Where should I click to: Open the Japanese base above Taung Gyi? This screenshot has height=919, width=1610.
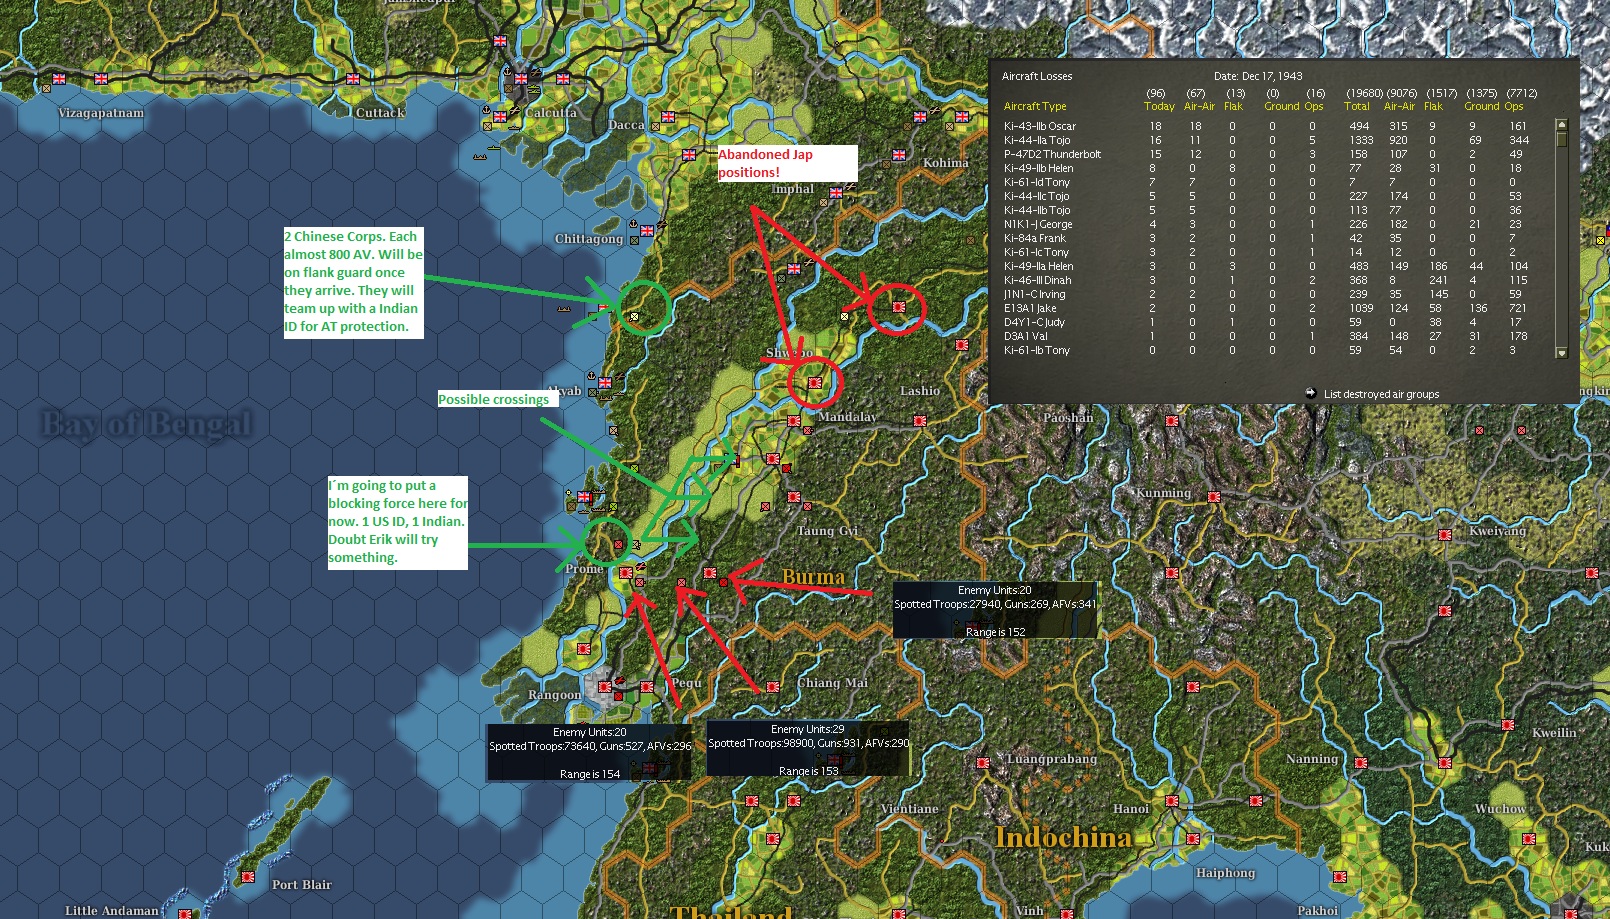coord(794,497)
